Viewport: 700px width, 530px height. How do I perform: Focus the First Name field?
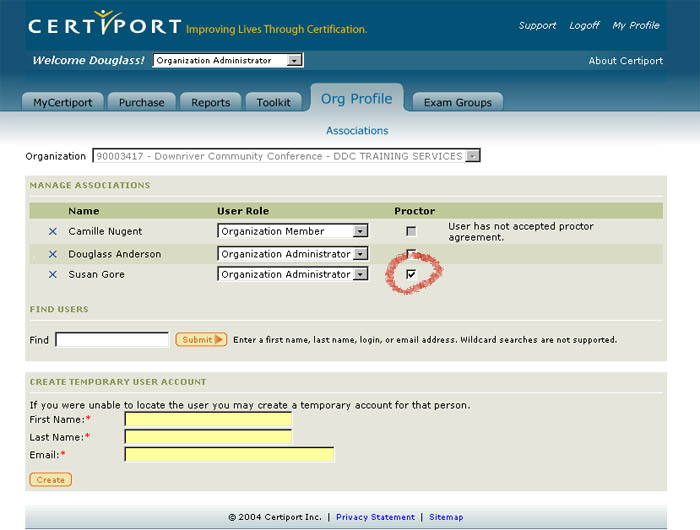coord(208,419)
